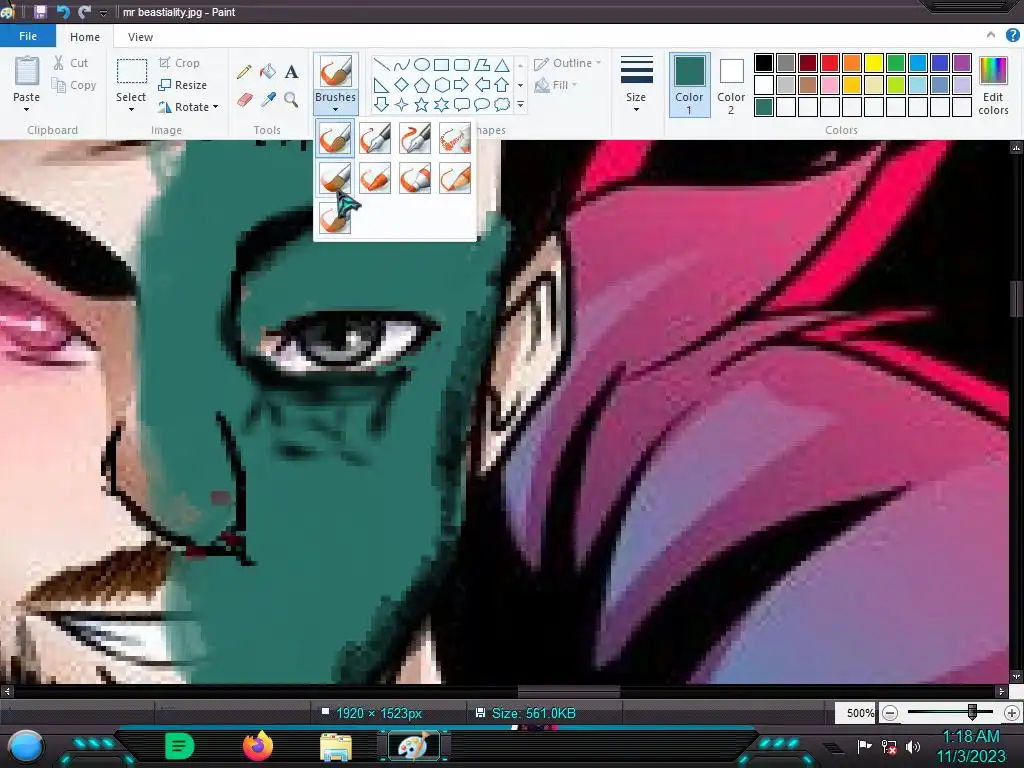Click the volume speaker tray icon
Viewport: 1024px width, 768px height.
tap(913, 746)
